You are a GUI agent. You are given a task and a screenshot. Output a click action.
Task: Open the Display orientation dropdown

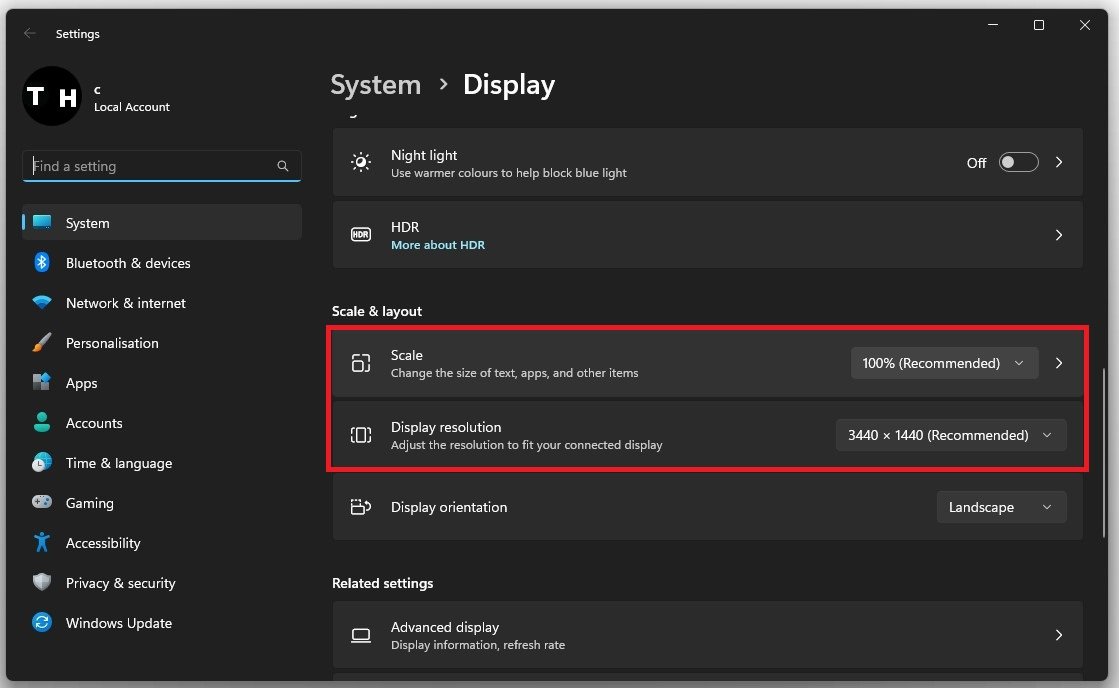[x=1000, y=507]
